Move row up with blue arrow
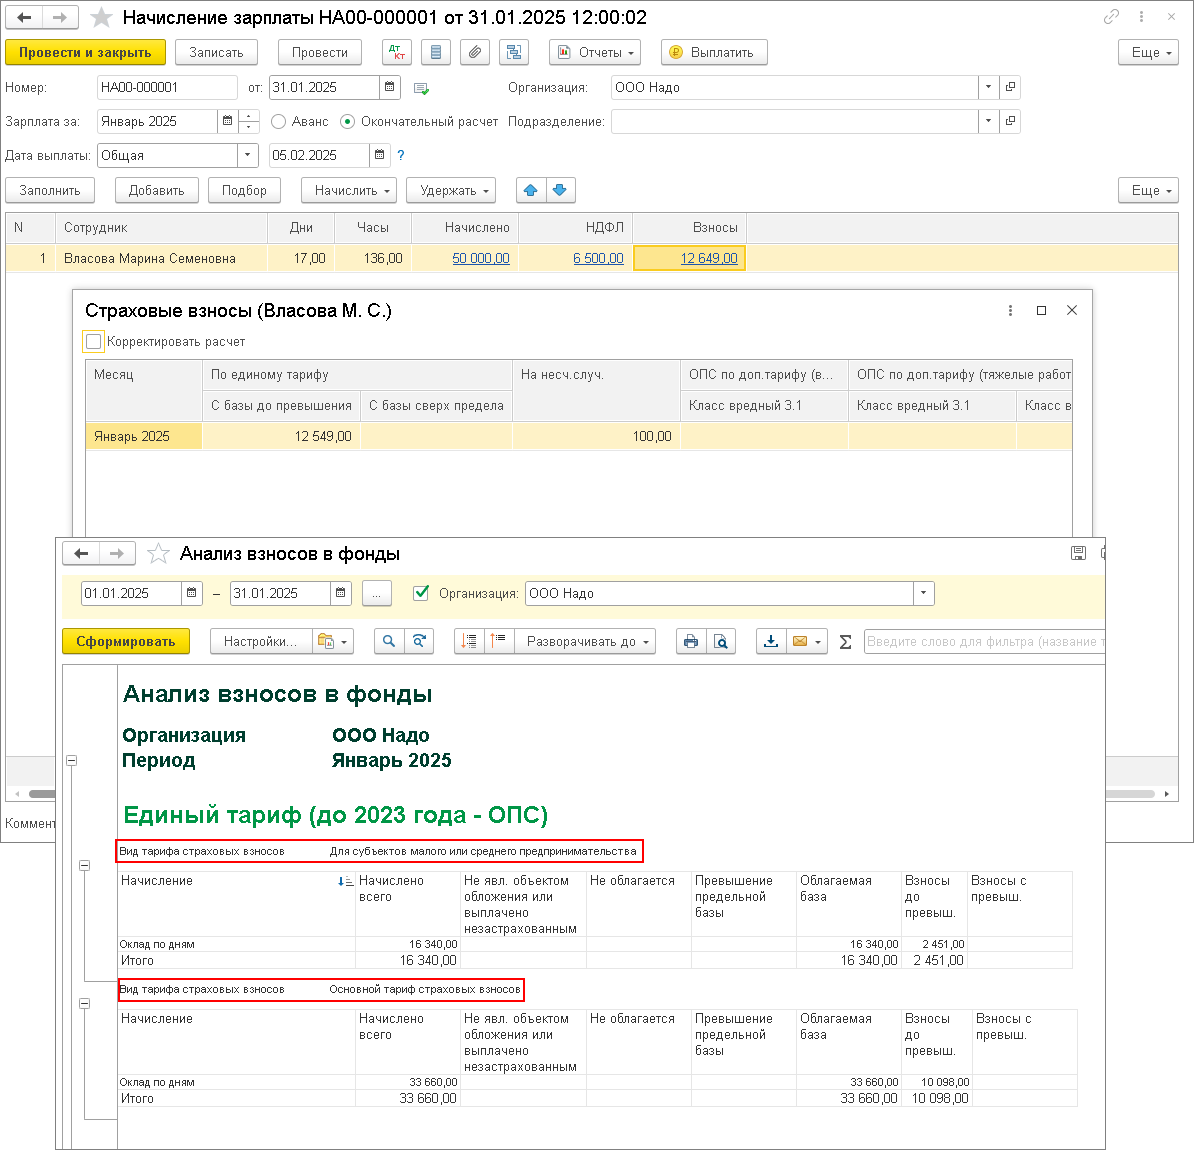 [x=531, y=190]
